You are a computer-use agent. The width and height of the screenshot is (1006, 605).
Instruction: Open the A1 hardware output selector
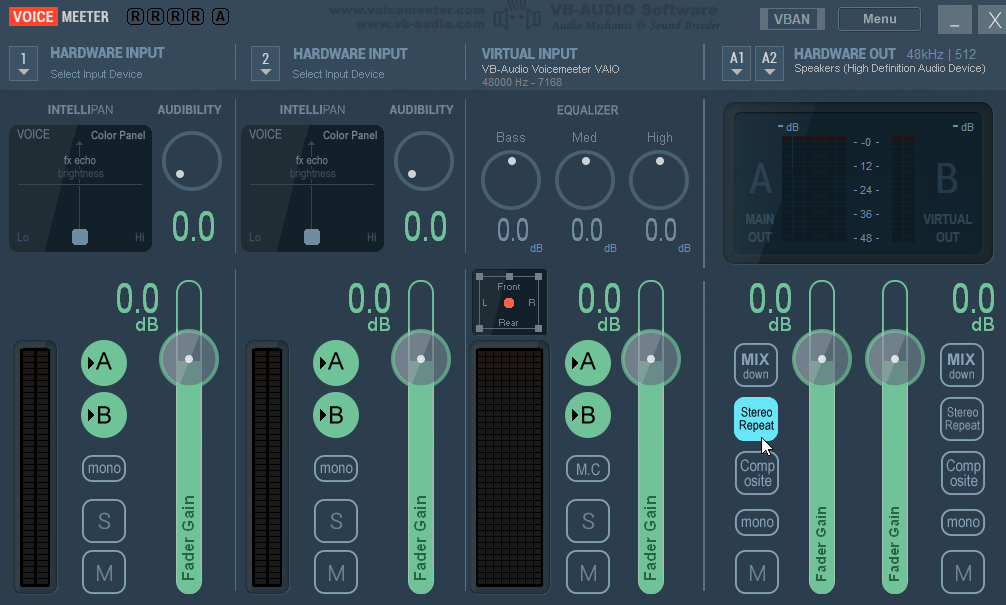pyautogui.click(x=737, y=64)
